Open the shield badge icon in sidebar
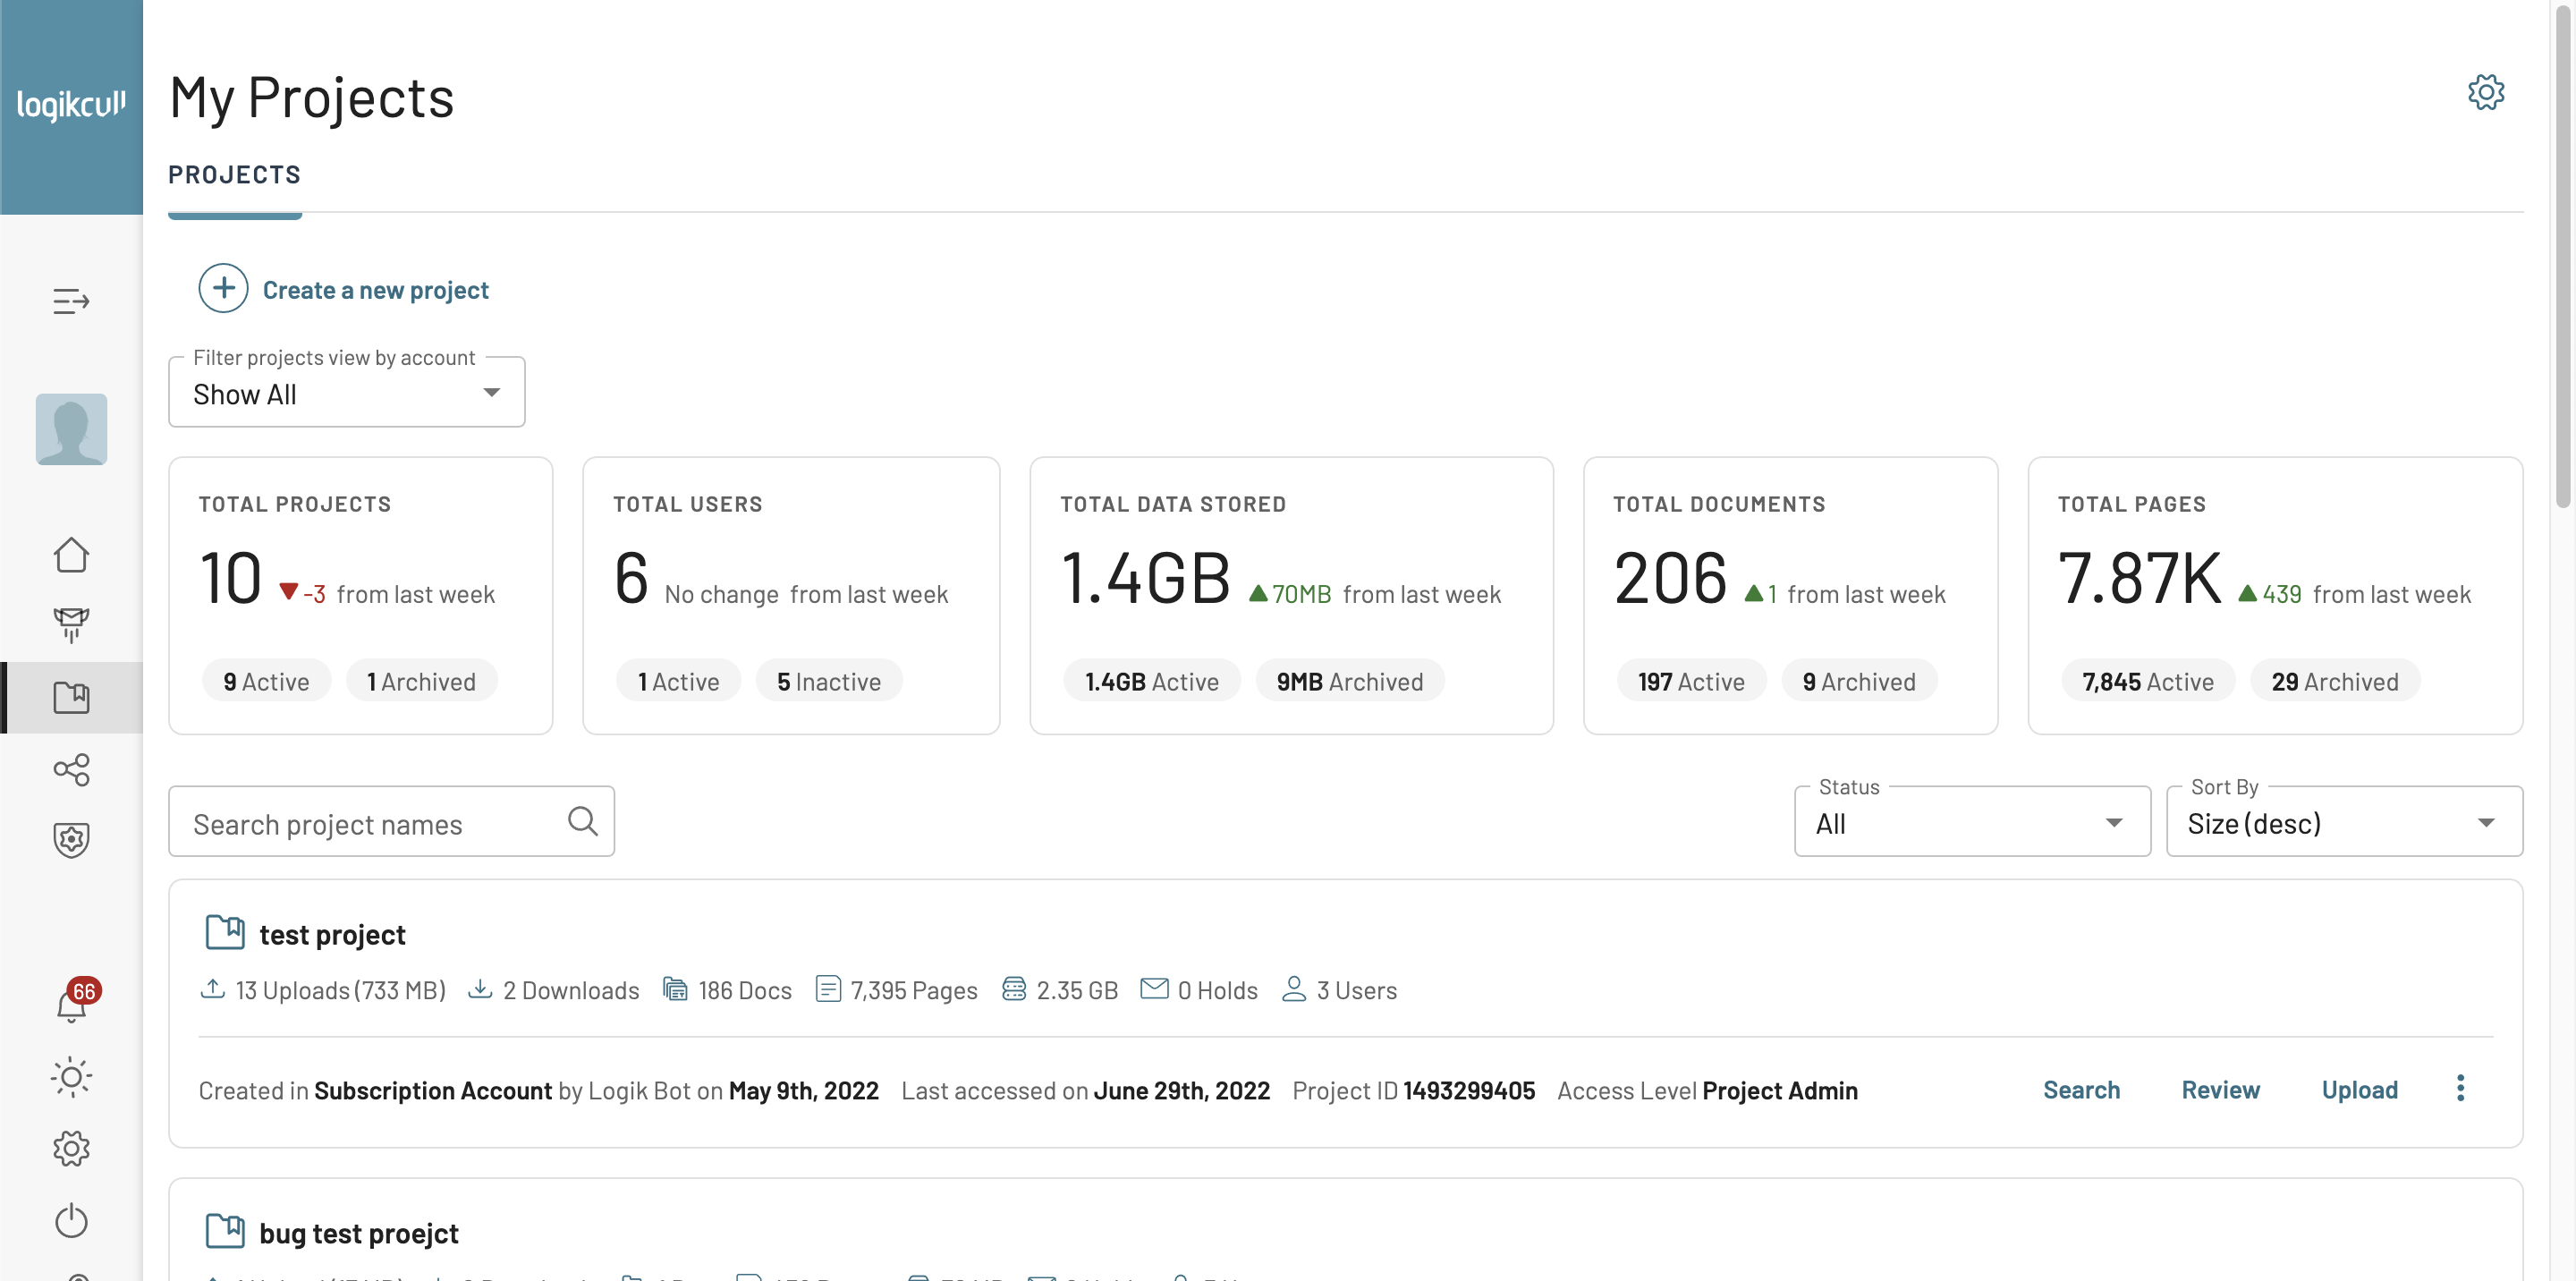This screenshot has width=2576, height=1281. [x=71, y=840]
